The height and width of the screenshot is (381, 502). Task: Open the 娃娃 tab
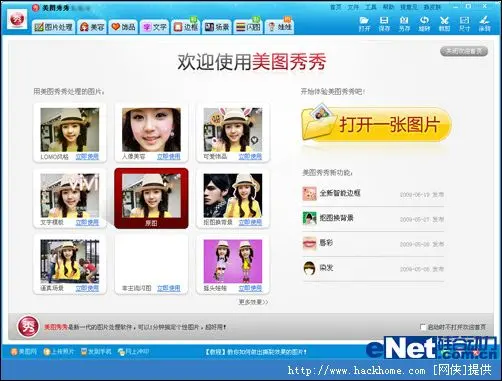click(x=279, y=27)
